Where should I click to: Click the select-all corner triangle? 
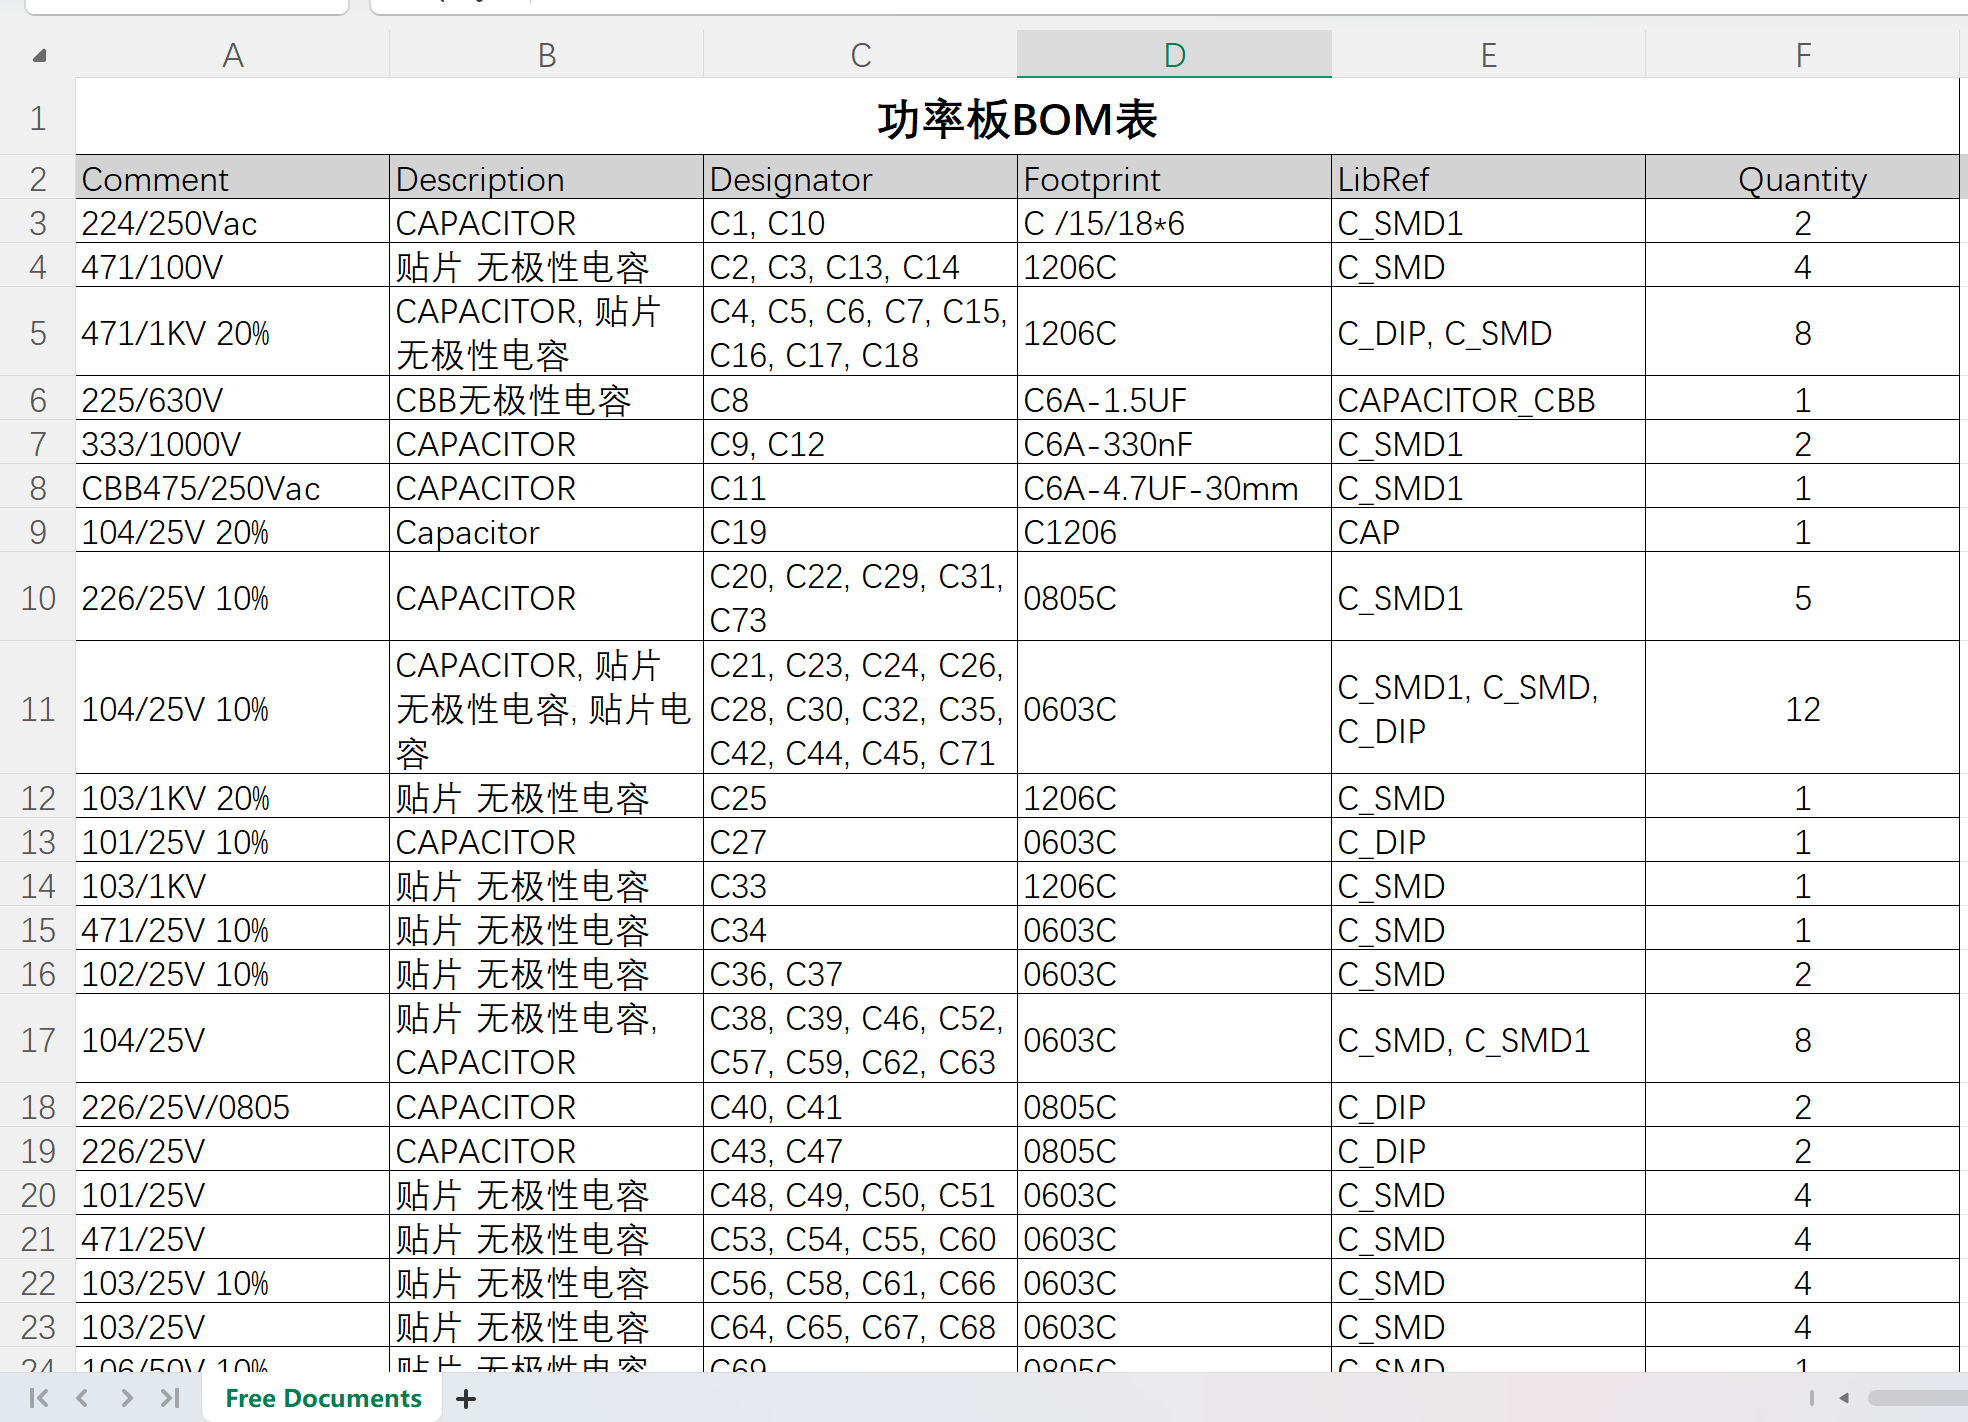[x=39, y=56]
